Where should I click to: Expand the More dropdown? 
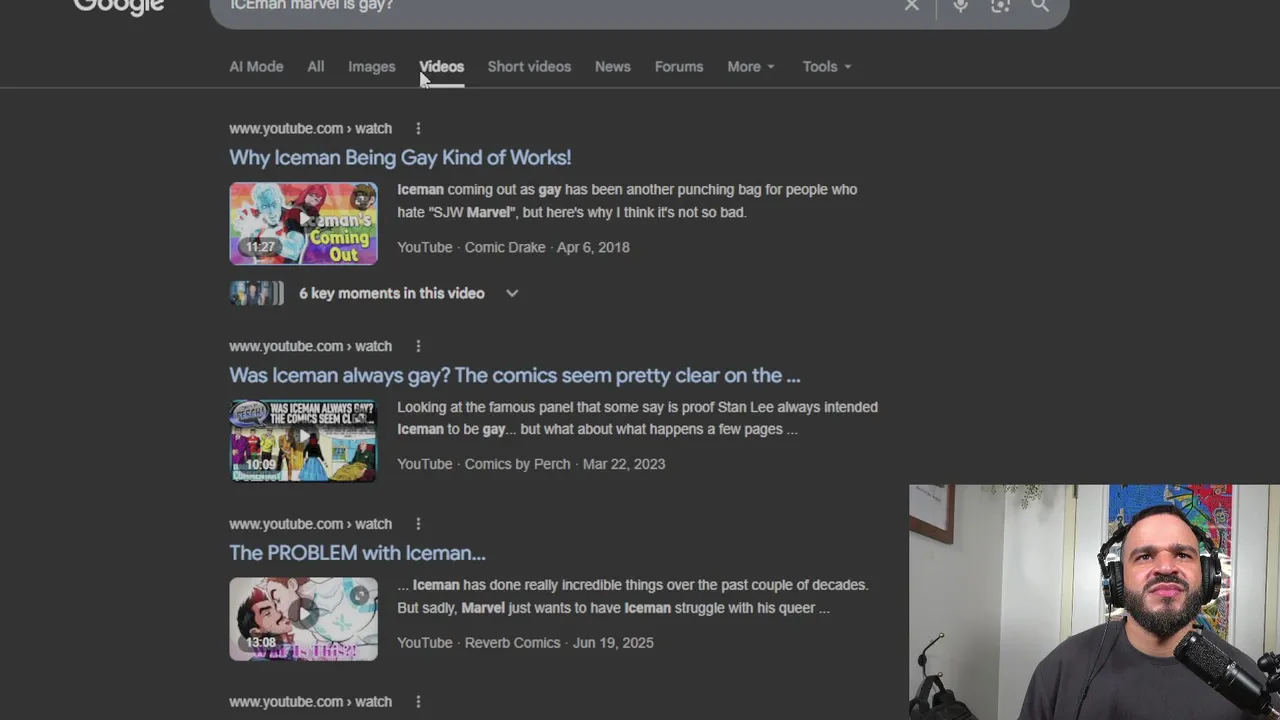(x=751, y=66)
